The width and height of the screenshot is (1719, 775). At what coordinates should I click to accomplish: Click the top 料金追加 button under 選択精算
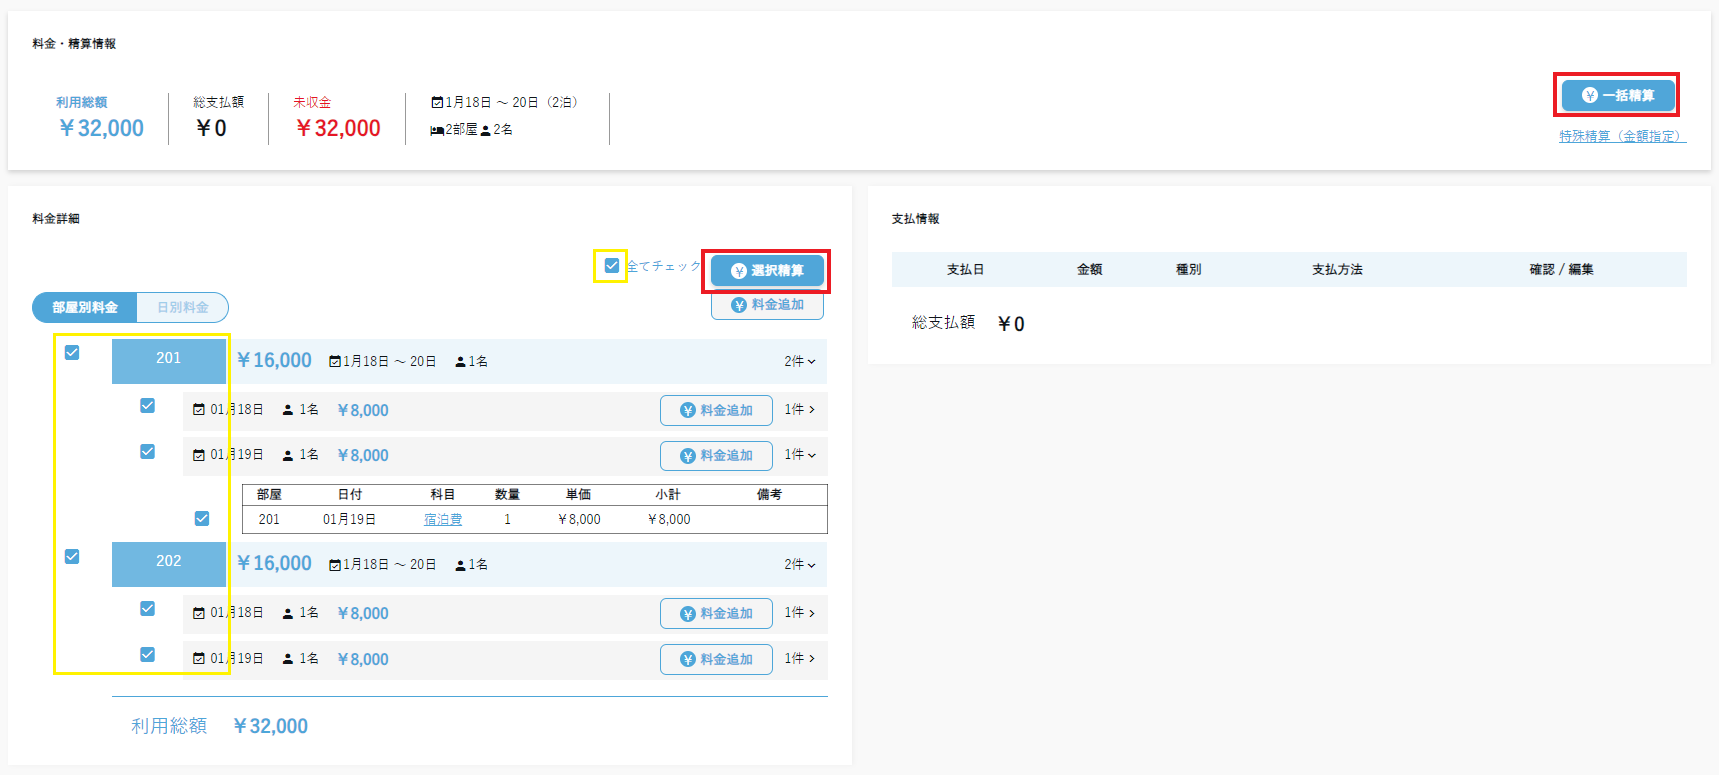pyautogui.click(x=767, y=305)
